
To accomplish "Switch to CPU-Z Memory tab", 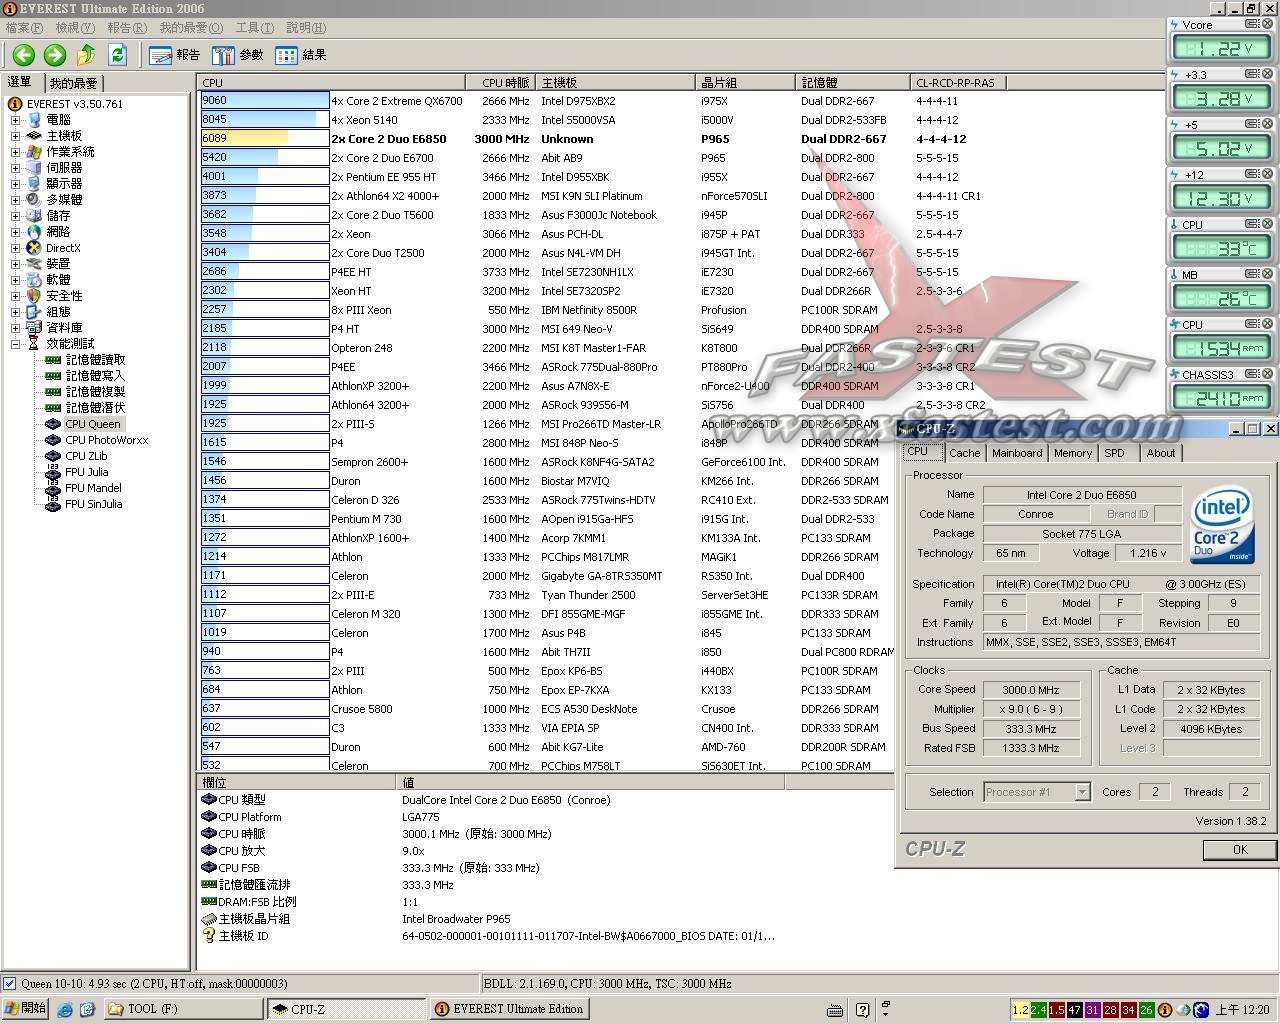I will (x=1073, y=453).
